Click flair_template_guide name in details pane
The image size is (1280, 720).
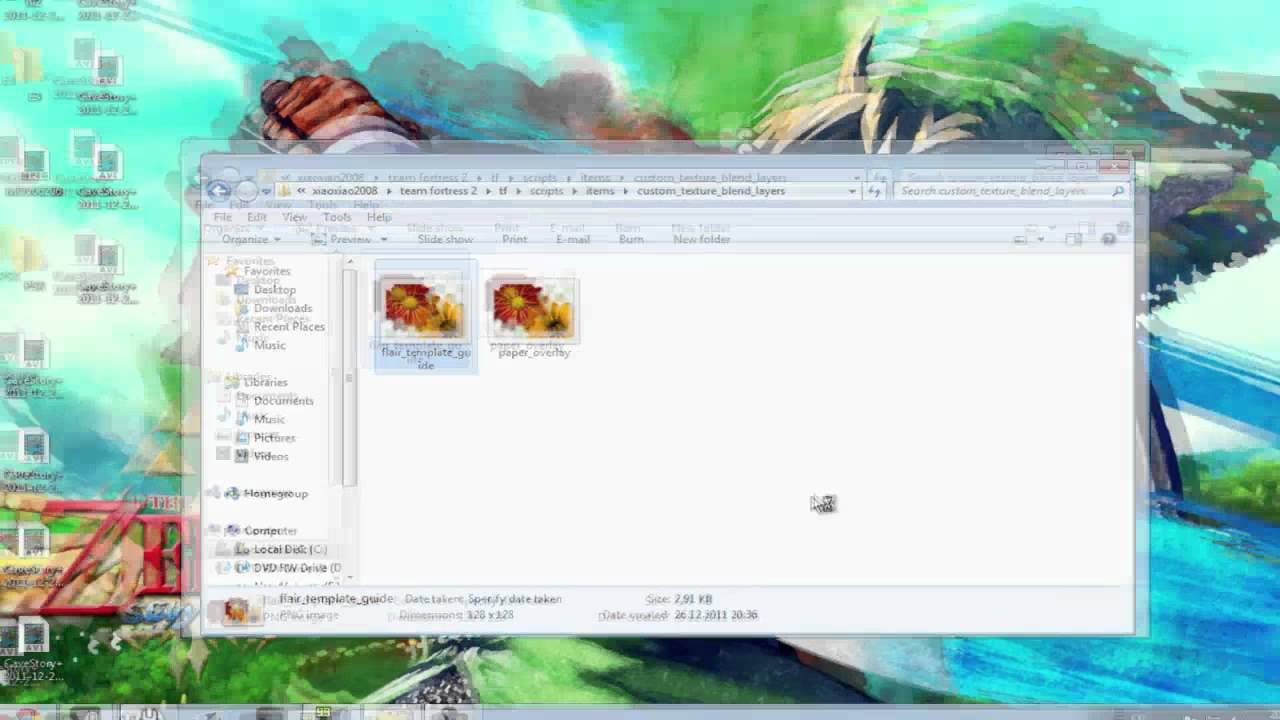[336, 599]
